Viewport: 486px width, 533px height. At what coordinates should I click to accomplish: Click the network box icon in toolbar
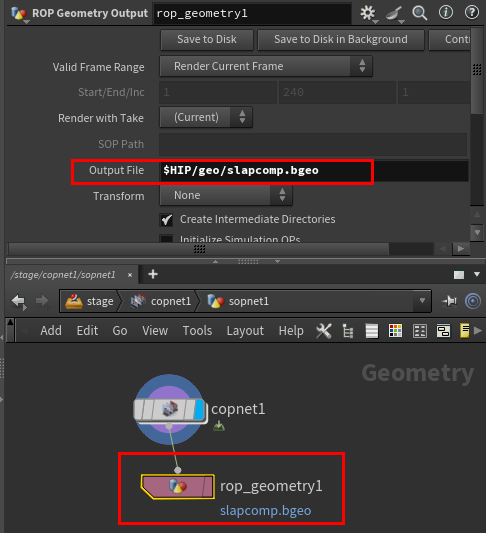pyautogui.click(x=444, y=331)
